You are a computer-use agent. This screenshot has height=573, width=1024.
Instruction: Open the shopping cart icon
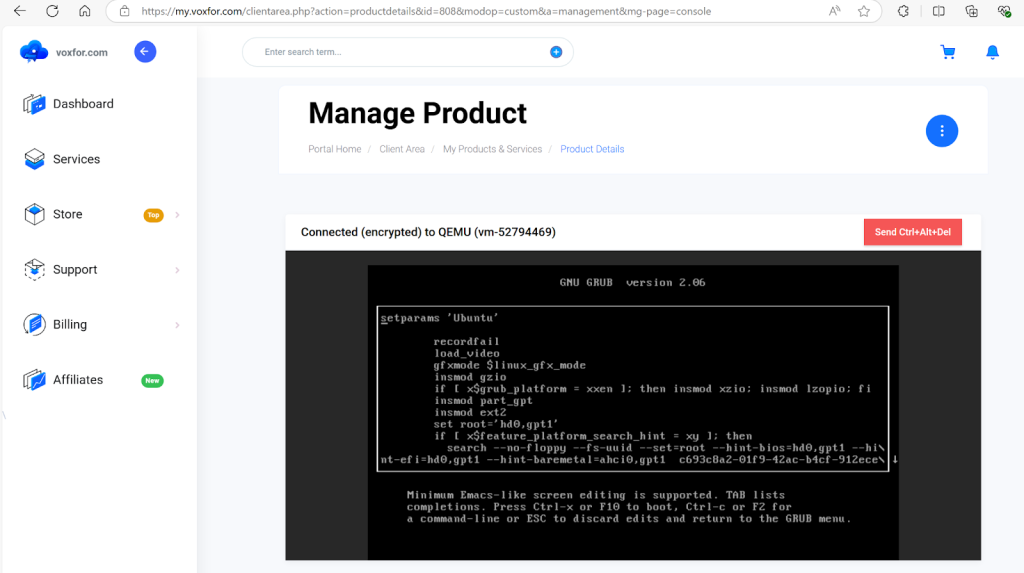point(948,52)
